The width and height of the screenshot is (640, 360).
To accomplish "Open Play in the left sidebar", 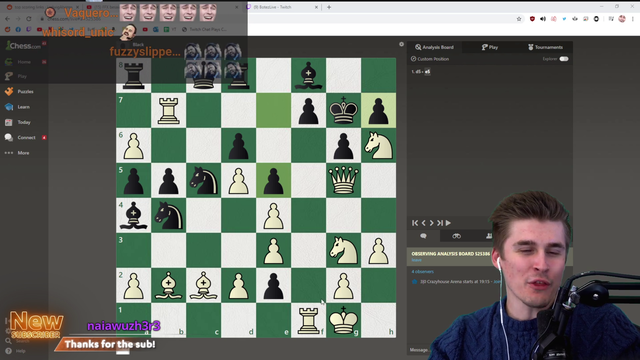I will 16,76.
